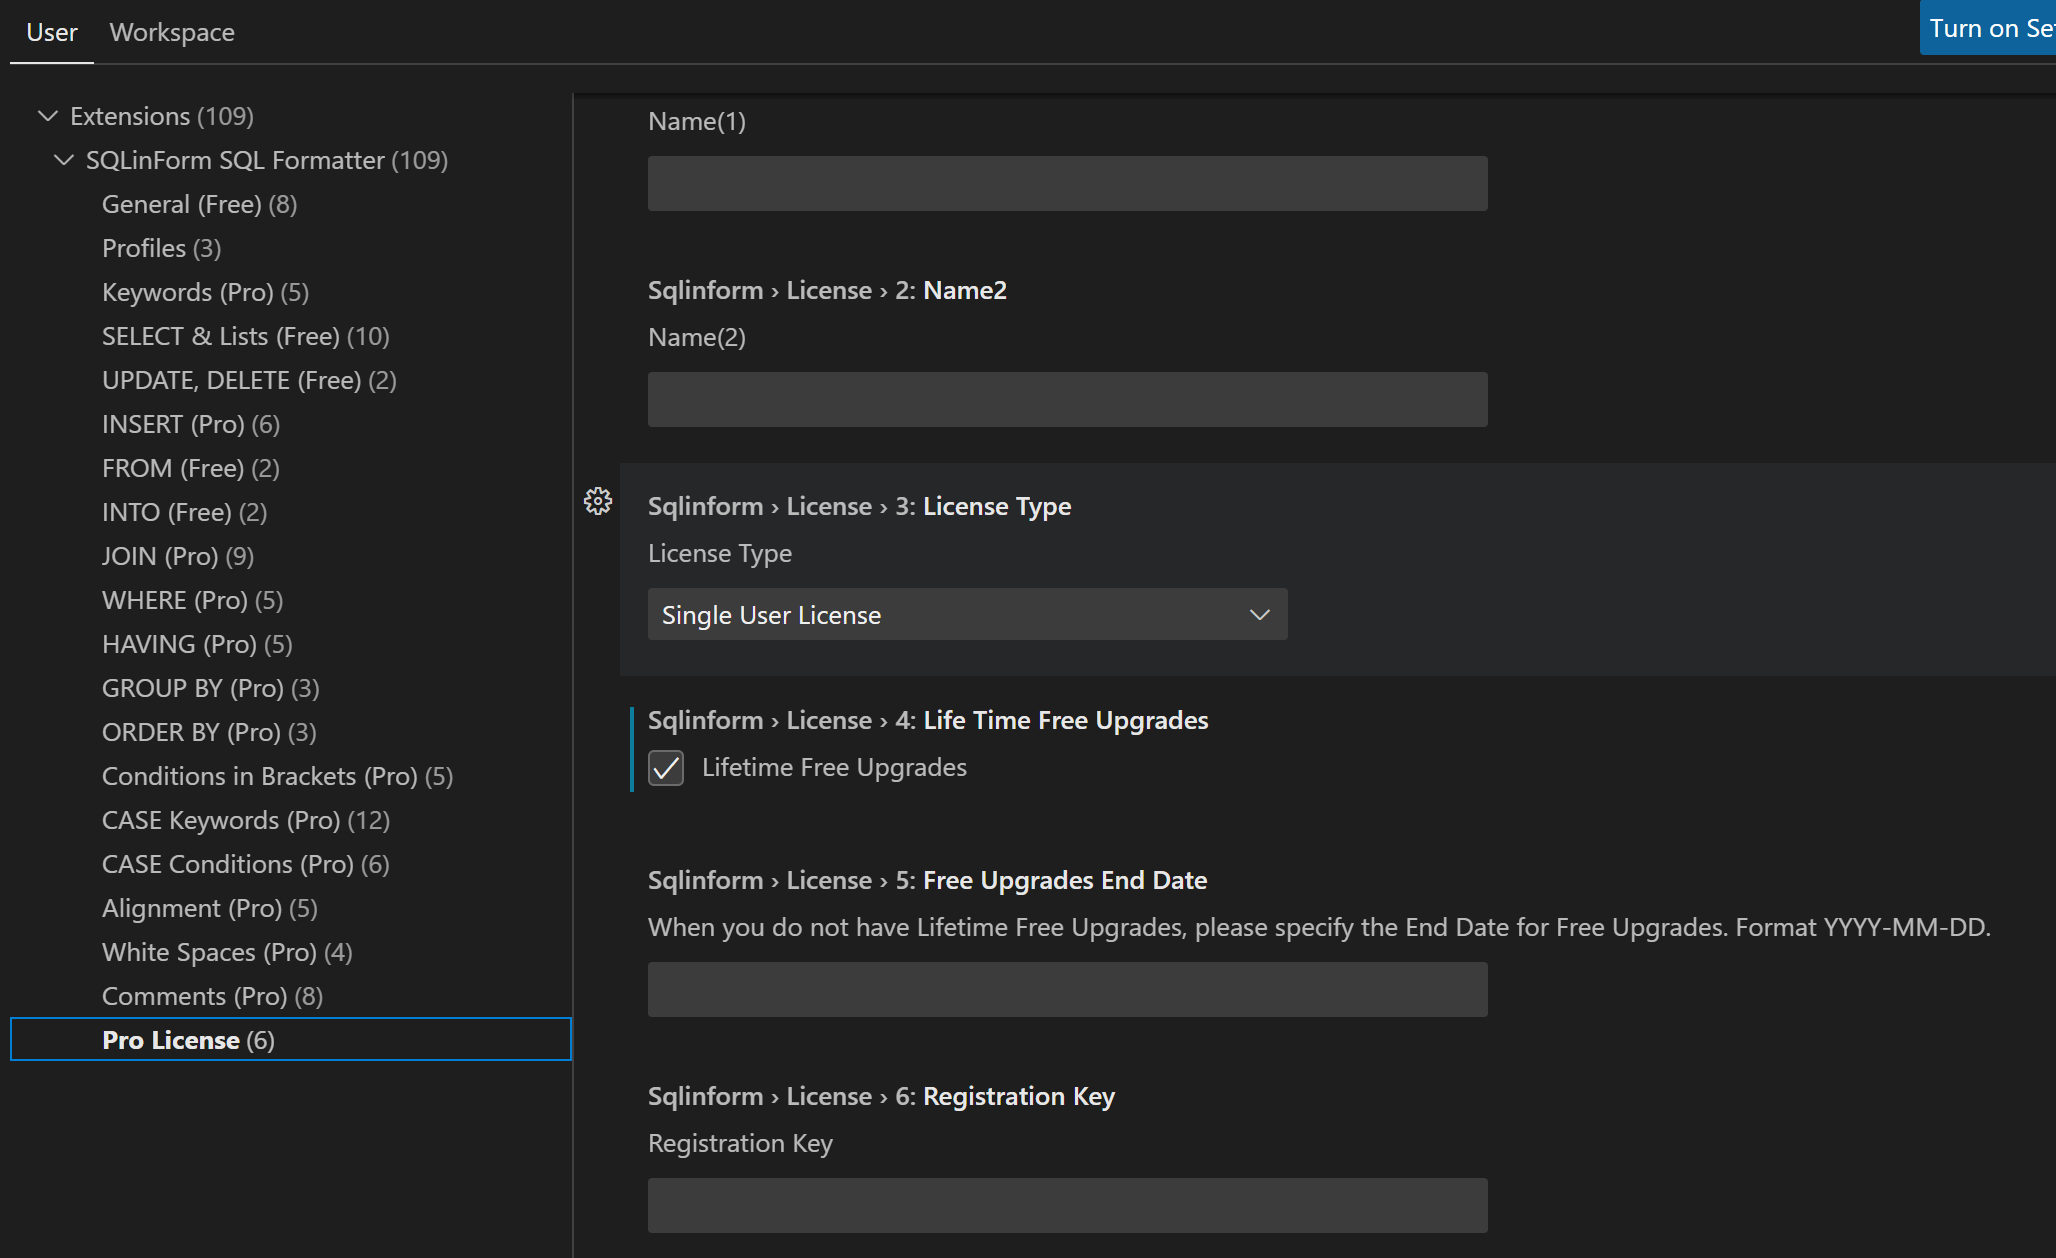Viewport: 2056px width, 1258px height.
Task: Click the Pro License tree item
Action: pos(188,1040)
